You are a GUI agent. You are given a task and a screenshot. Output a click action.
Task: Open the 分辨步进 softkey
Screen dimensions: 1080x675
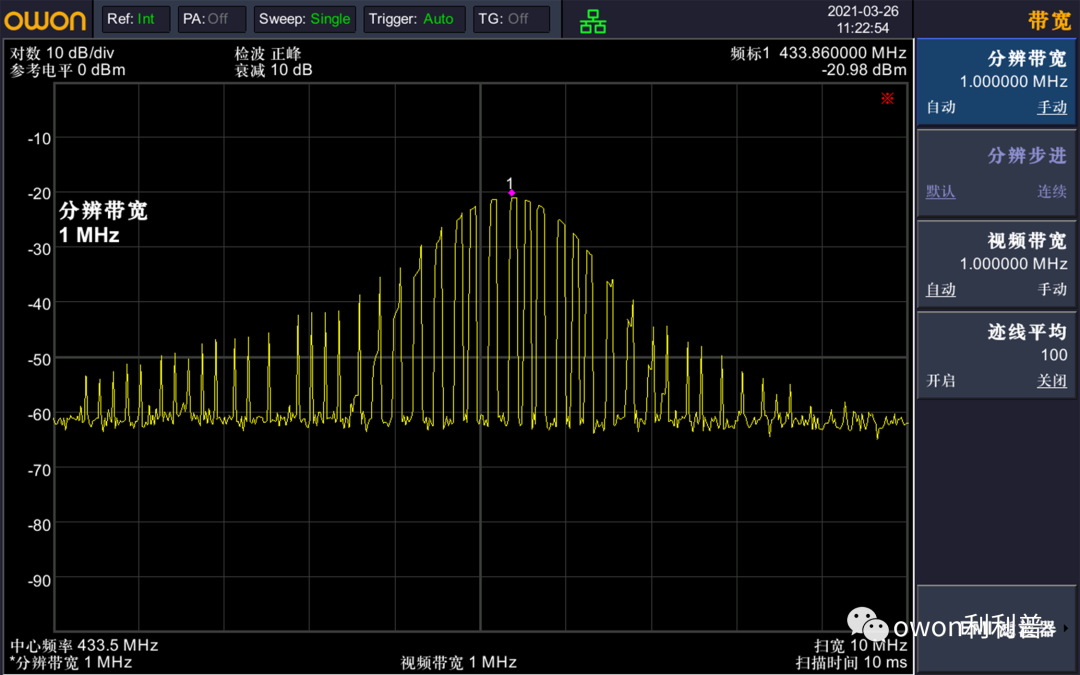coord(996,174)
